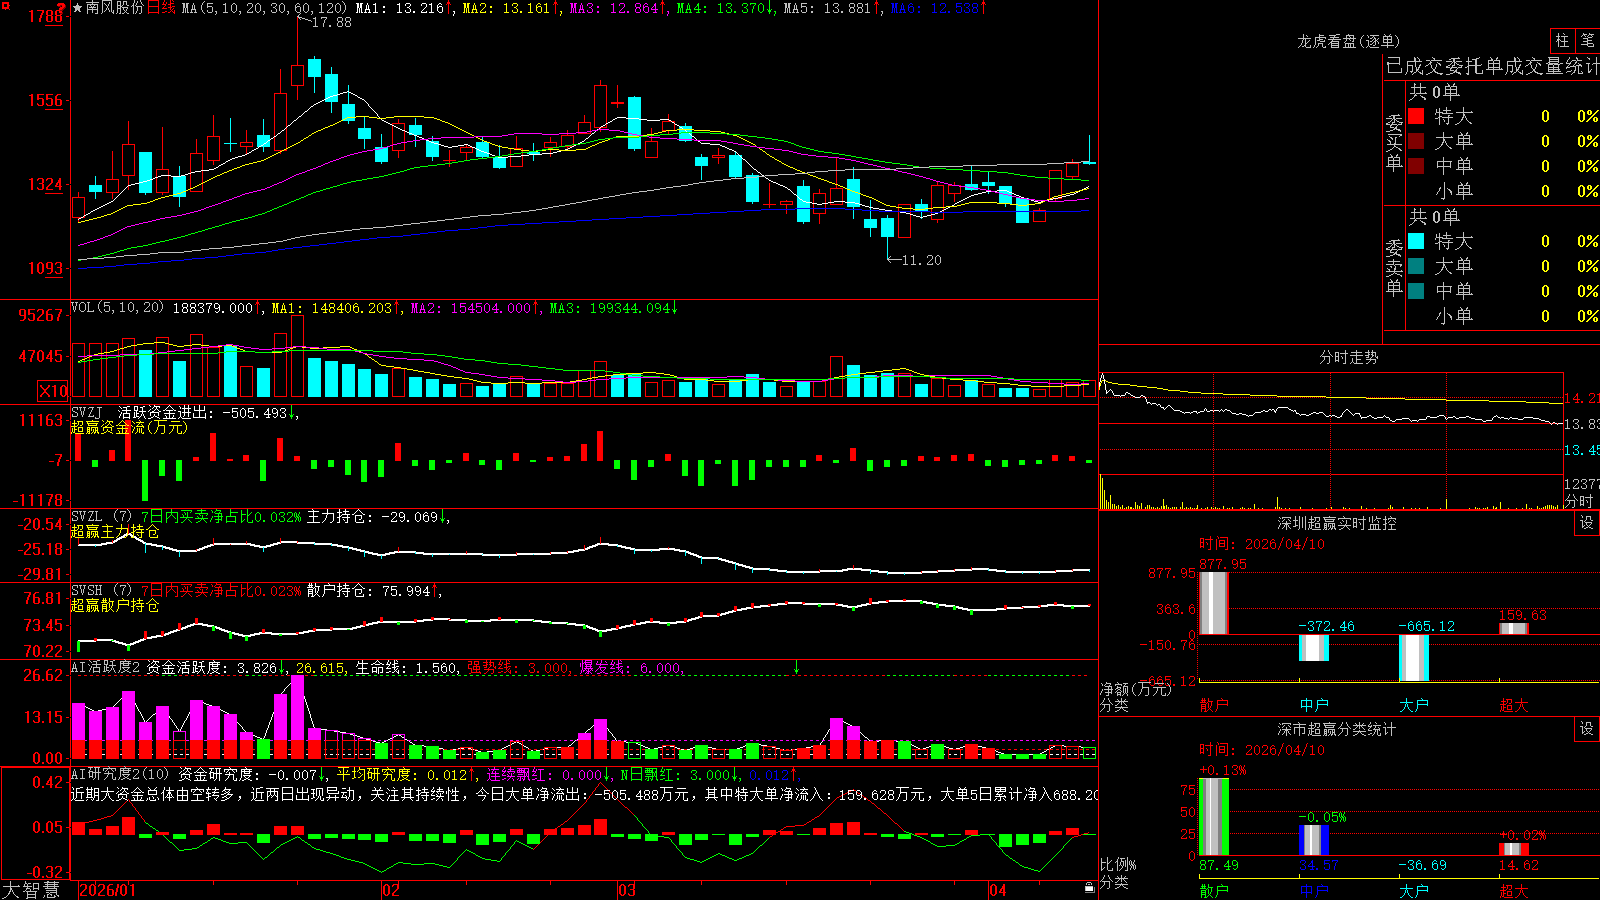The height and width of the screenshot is (900, 1600).
Task: Click the 1556 price axis label
Action: (x=45, y=100)
